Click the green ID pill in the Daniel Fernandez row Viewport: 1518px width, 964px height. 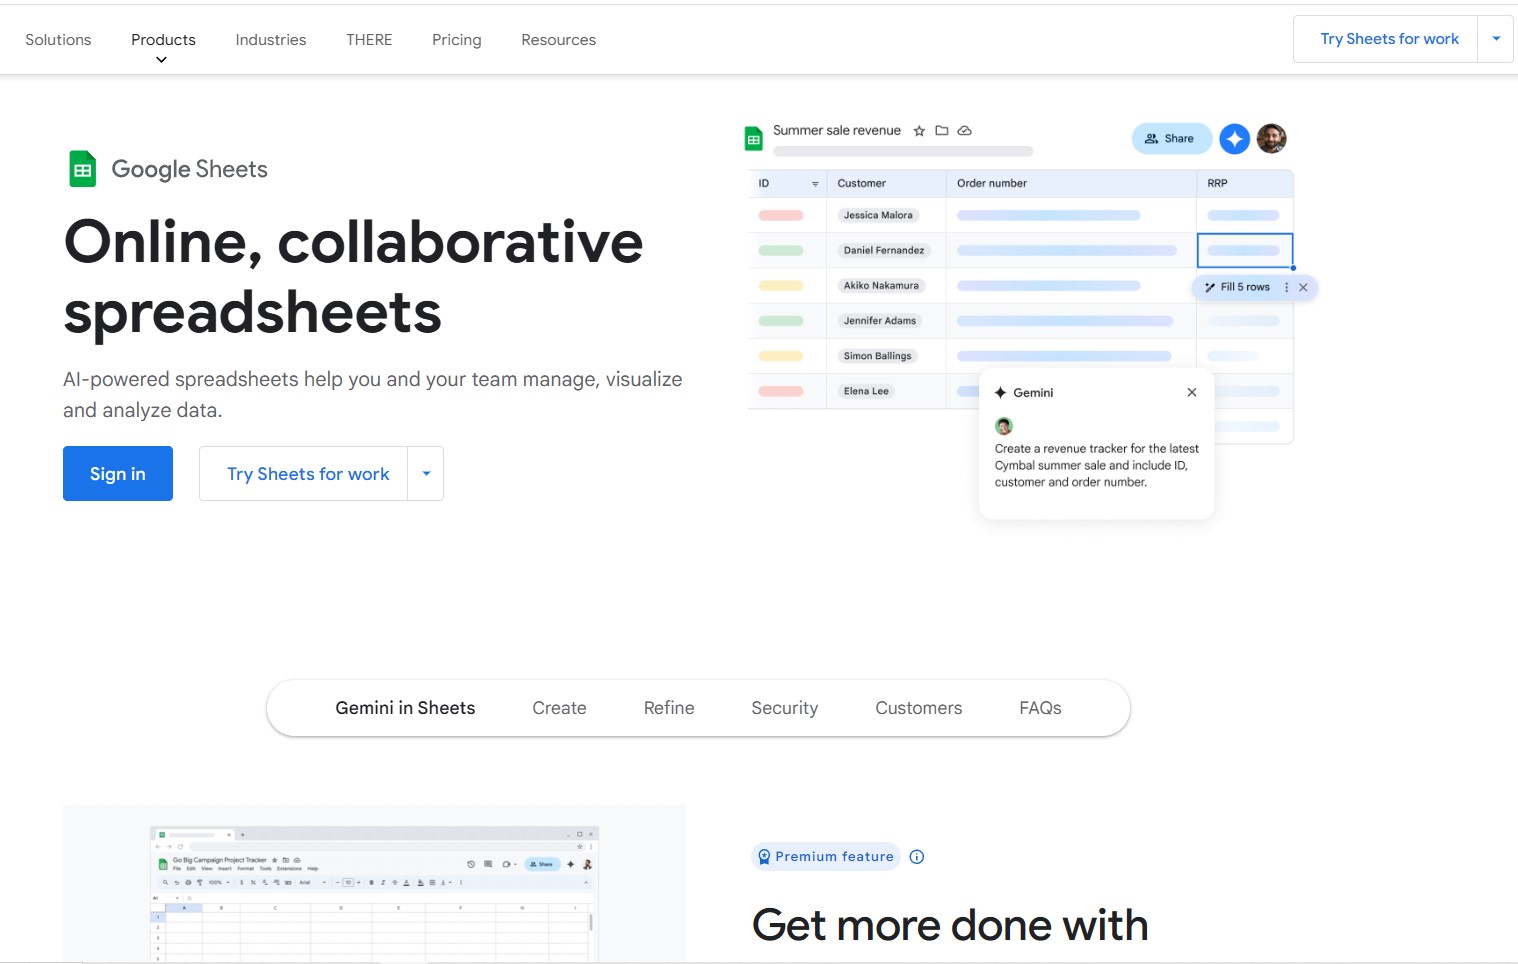coord(781,250)
